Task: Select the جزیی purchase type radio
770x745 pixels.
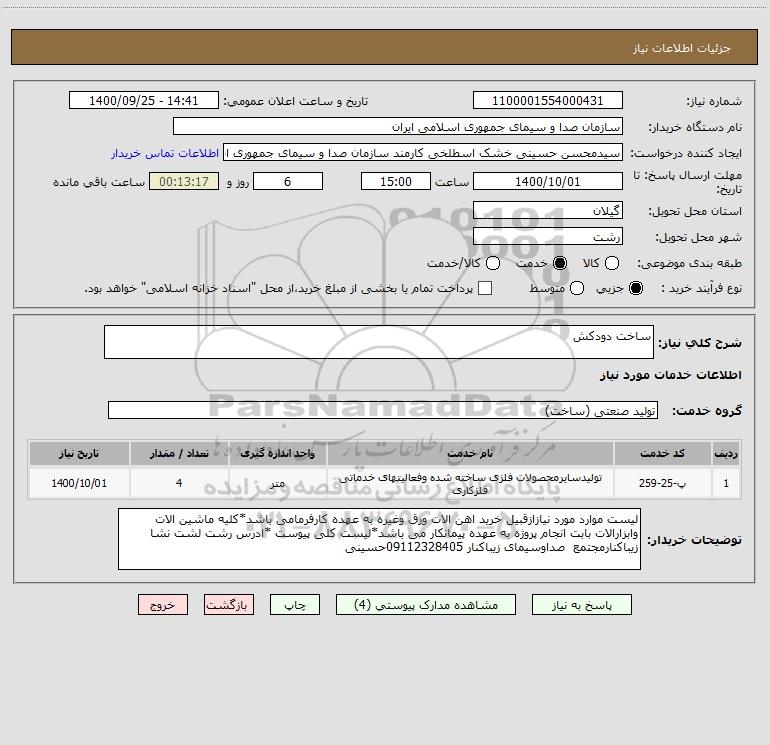Action: (x=636, y=288)
